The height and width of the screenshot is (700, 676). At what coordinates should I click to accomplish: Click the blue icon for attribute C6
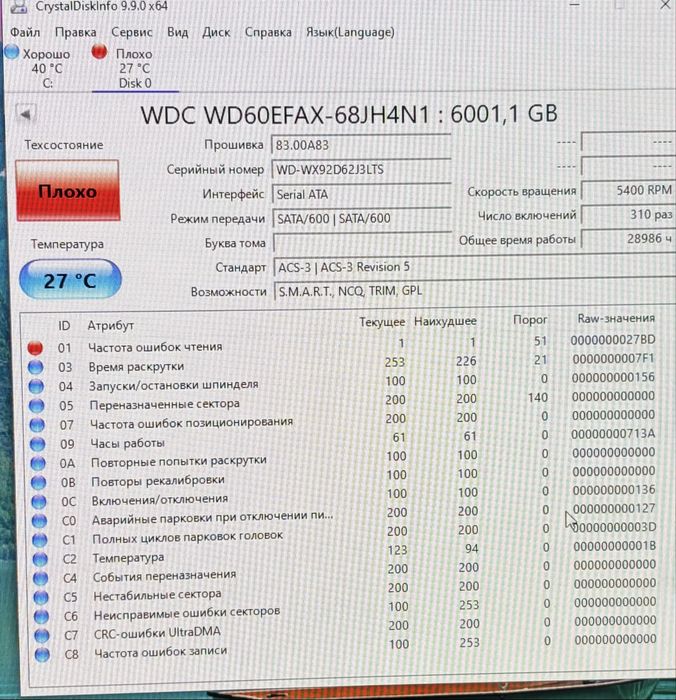pyautogui.click(x=42, y=617)
